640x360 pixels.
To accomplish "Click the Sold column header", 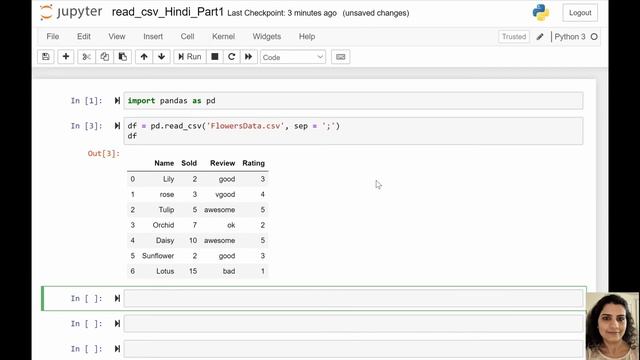I will [189, 163].
